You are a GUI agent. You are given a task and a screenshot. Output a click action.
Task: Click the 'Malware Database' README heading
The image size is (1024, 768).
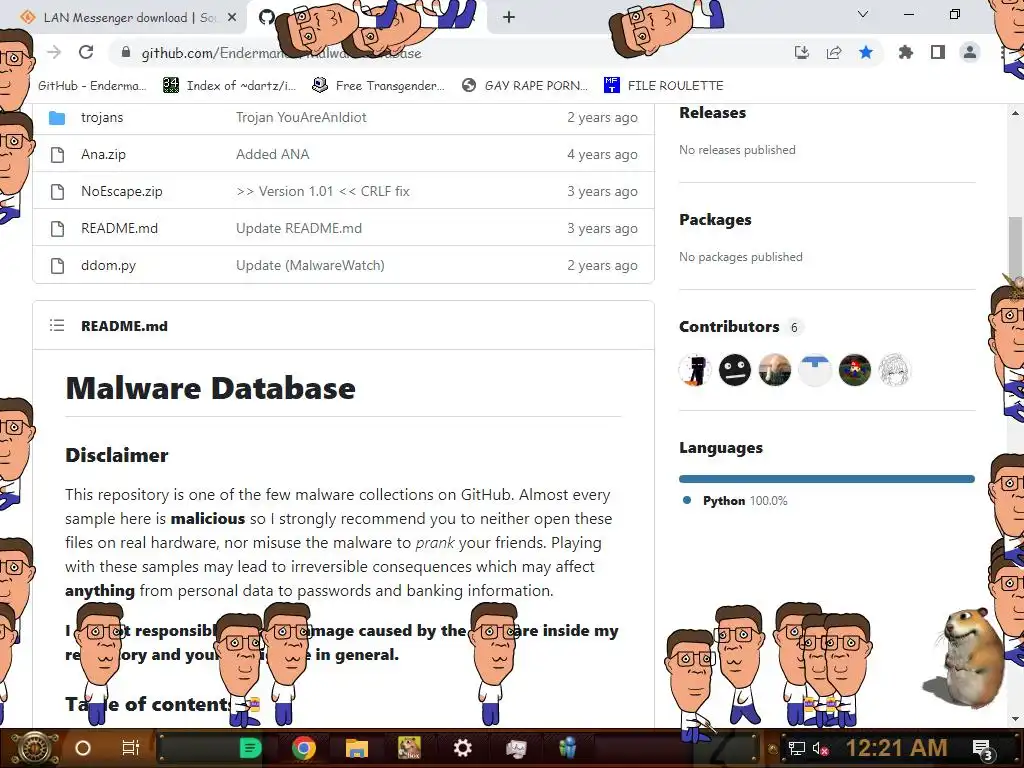click(x=210, y=389)
